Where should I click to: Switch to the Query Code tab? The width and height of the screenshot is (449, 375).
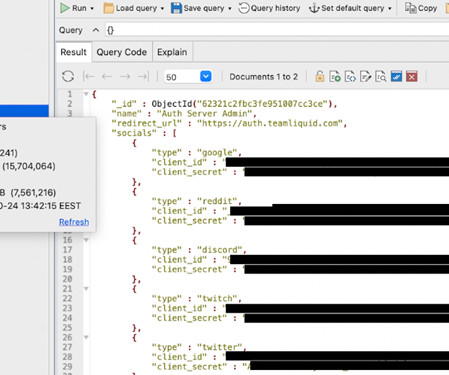coord(122,52)
